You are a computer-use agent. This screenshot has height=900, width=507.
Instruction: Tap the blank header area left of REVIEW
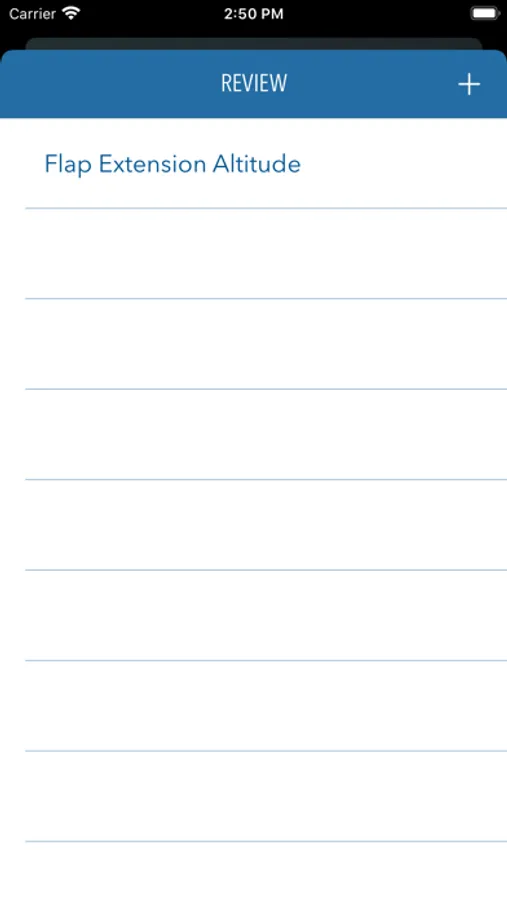[x=109, y=84]
